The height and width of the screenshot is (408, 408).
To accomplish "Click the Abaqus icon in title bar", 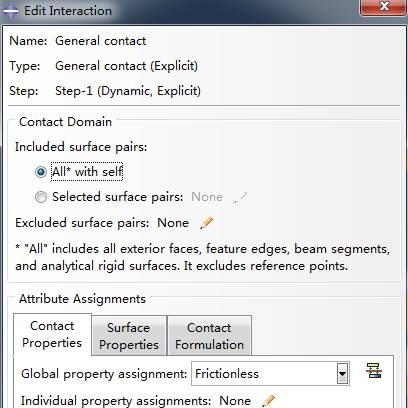I will pos(10,11).
